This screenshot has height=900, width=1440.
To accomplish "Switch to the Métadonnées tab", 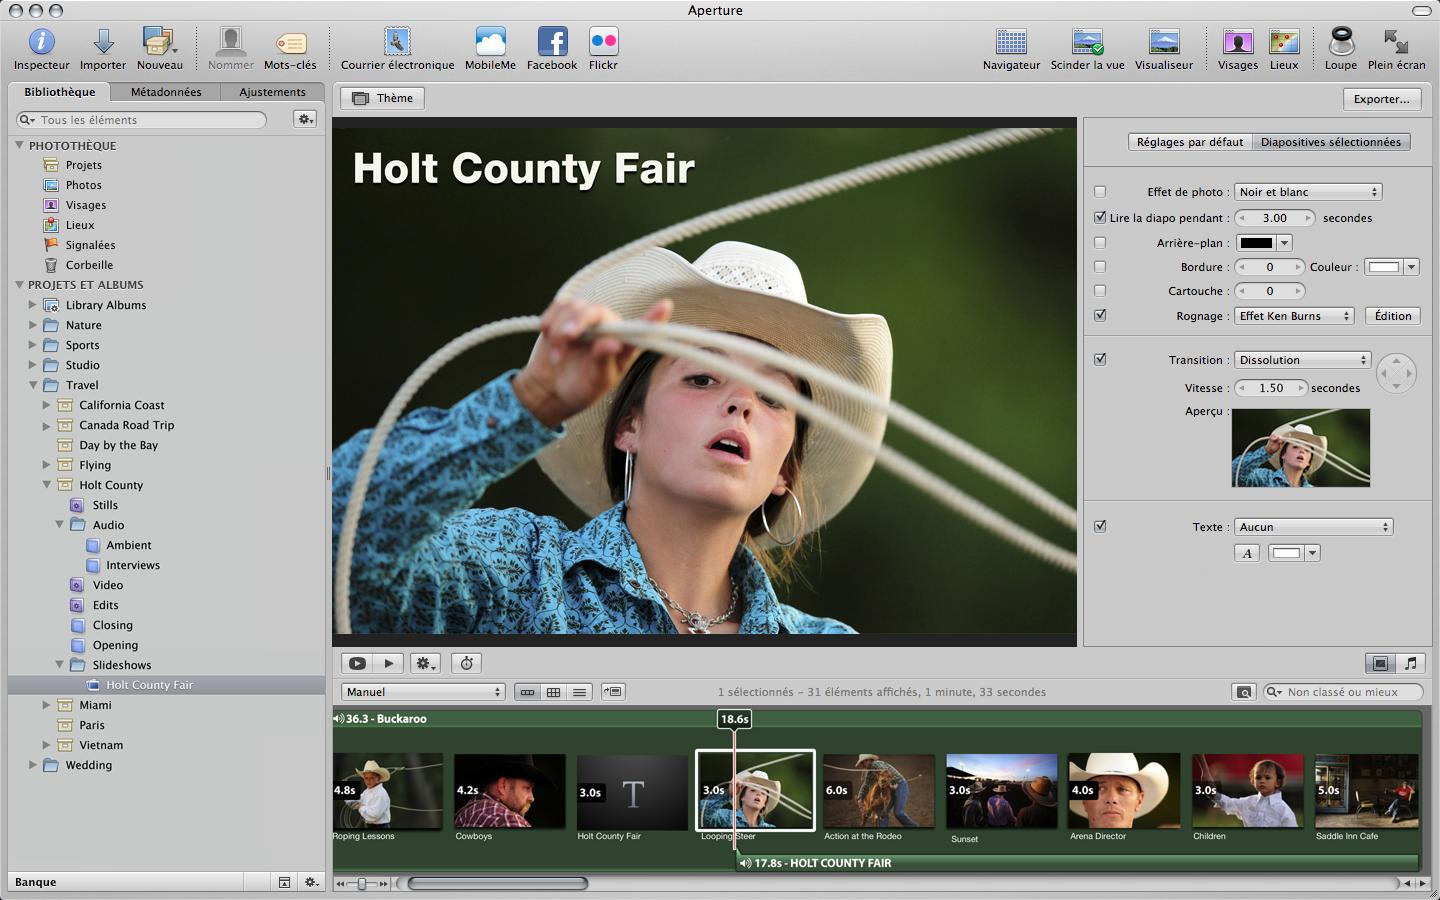I will (x=166, y=92).
